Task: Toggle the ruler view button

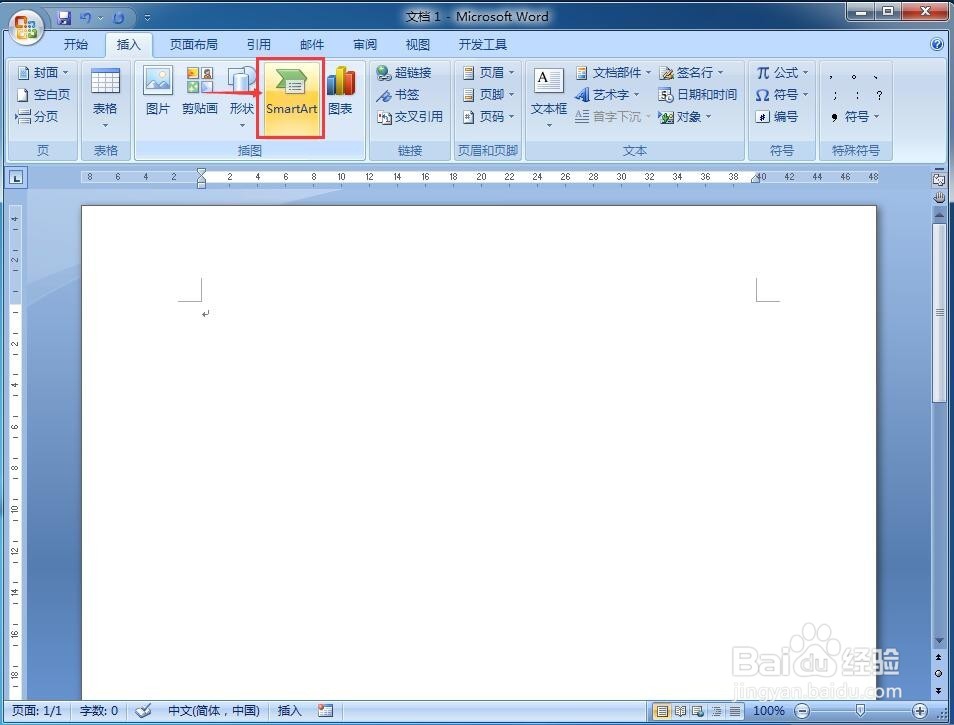Action: pos(939,179)
